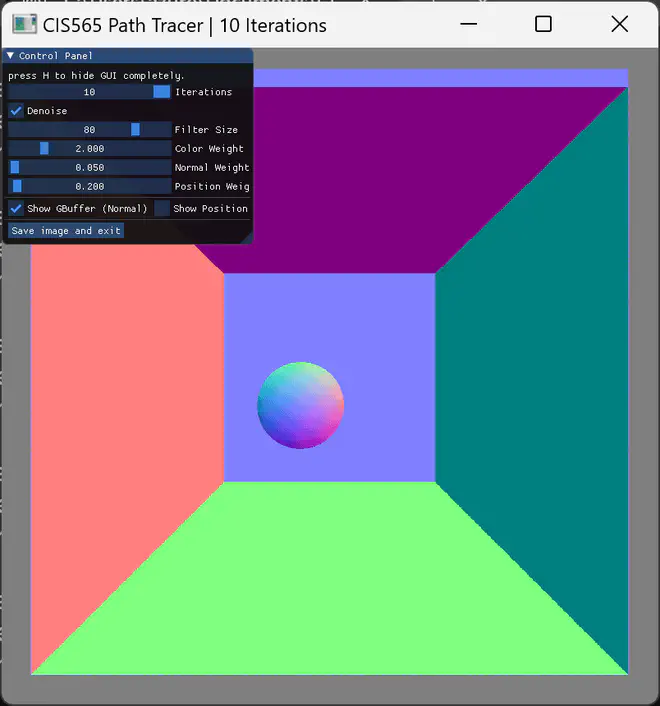Click the sphere in the rendered scene
The image size is (660, 706).
tap(301, 405)
